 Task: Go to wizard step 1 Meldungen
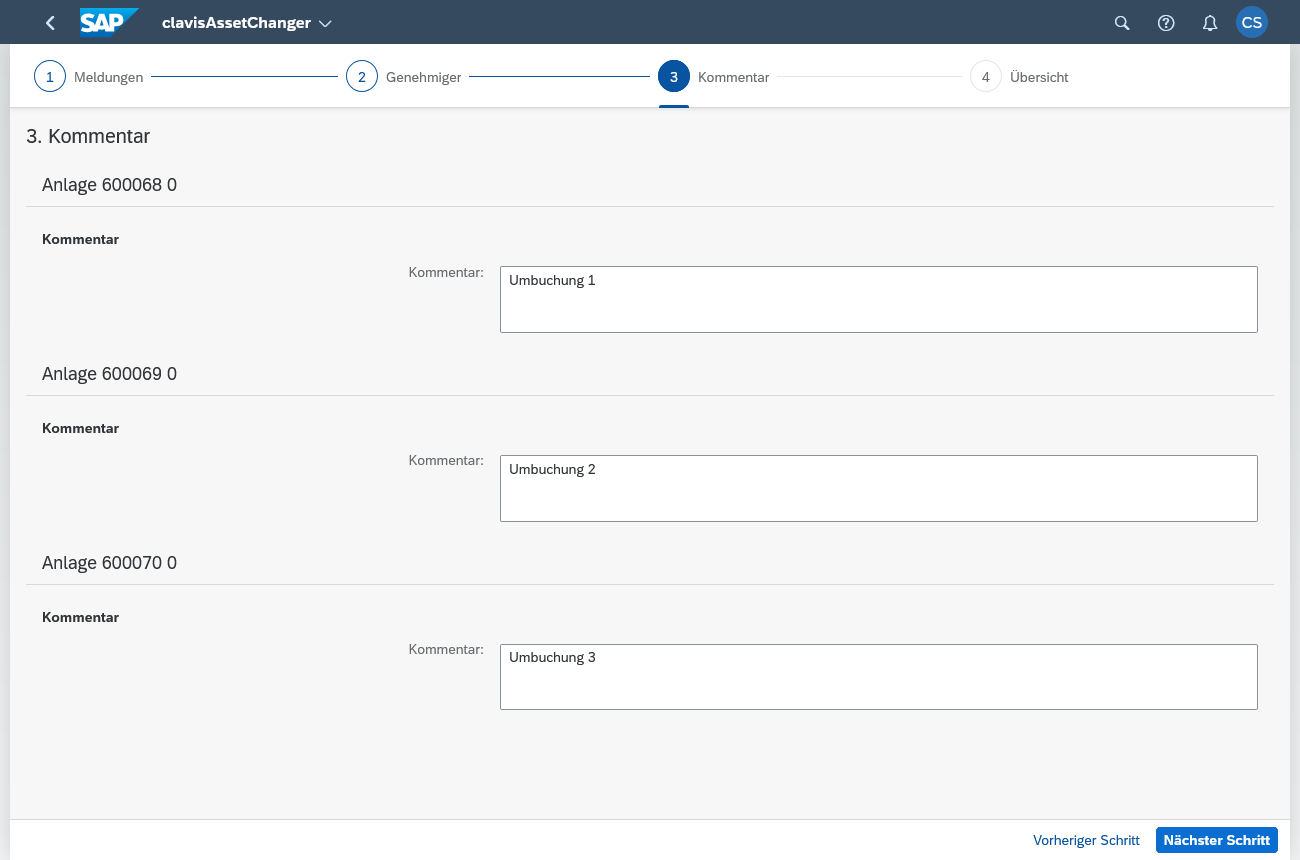coord(50,77)
